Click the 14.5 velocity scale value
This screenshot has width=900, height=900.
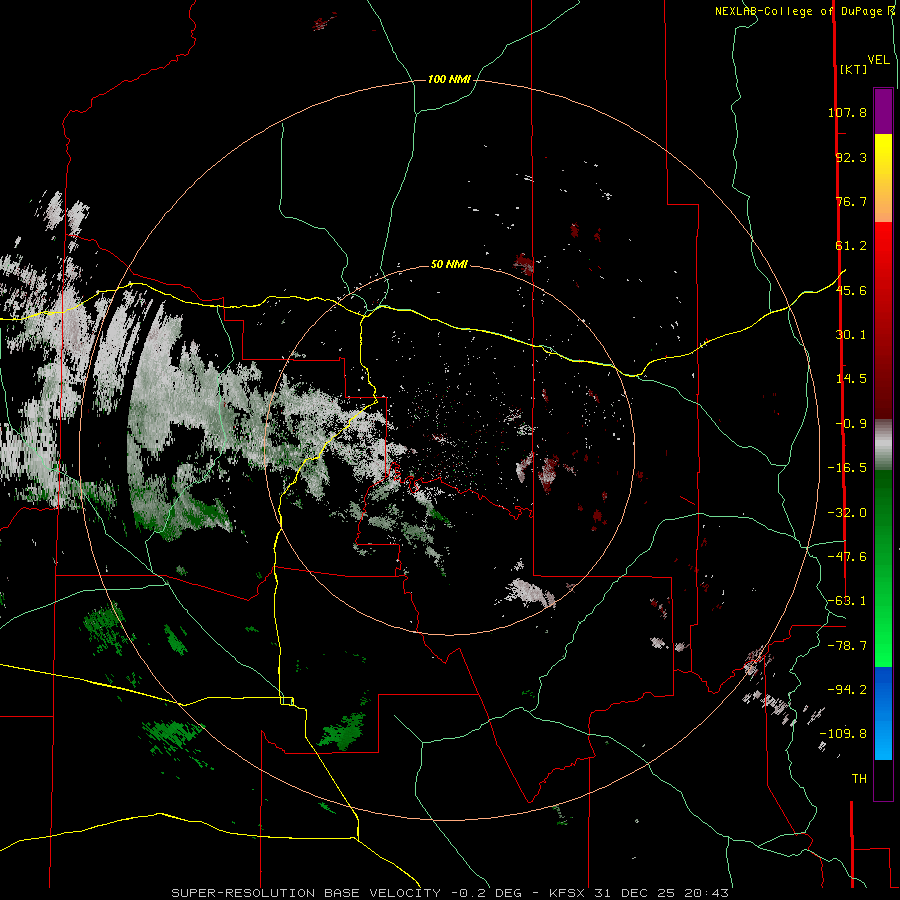(x=851, y=379)
